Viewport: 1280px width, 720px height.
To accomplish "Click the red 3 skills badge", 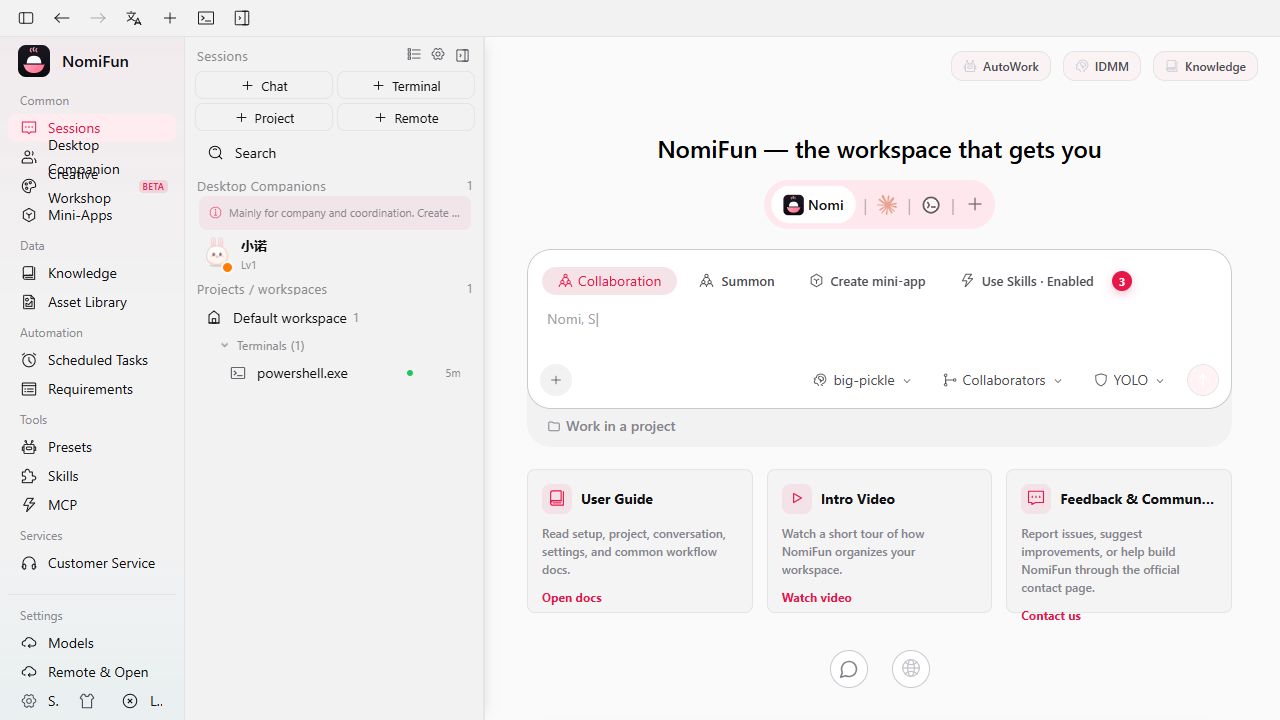I will (x=1122, y=281).
